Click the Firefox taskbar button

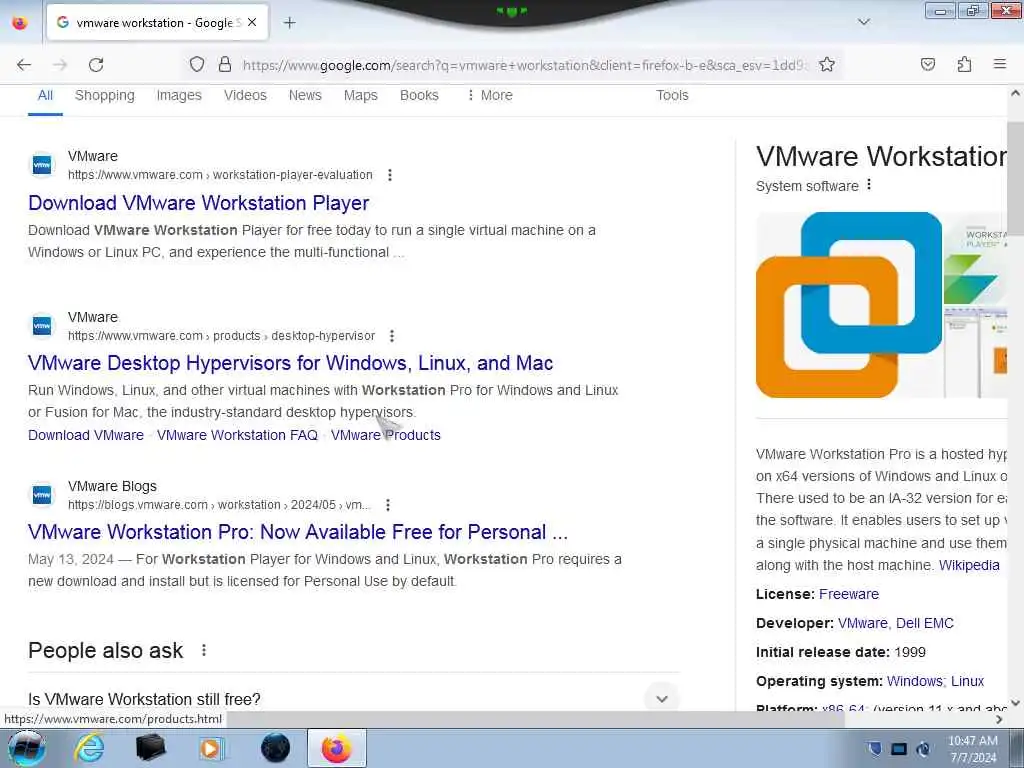[336, 748]
